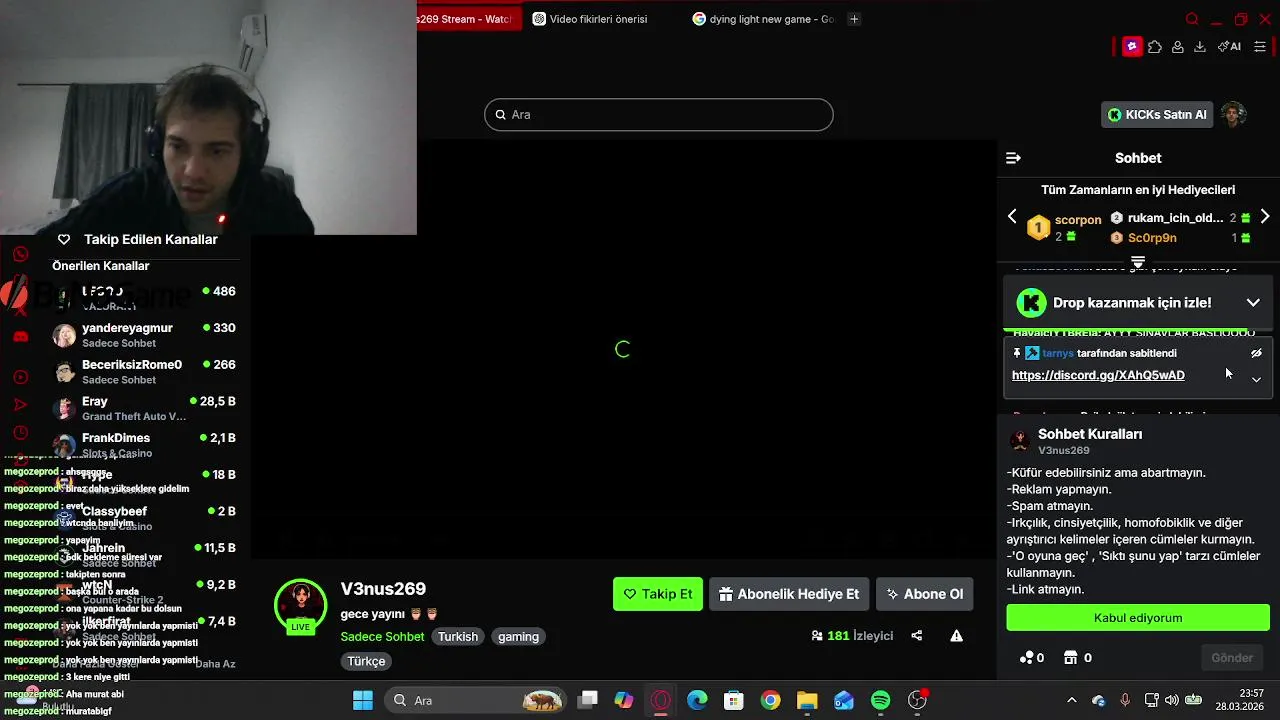Open Spotify from the taskbar

point(880,700)
